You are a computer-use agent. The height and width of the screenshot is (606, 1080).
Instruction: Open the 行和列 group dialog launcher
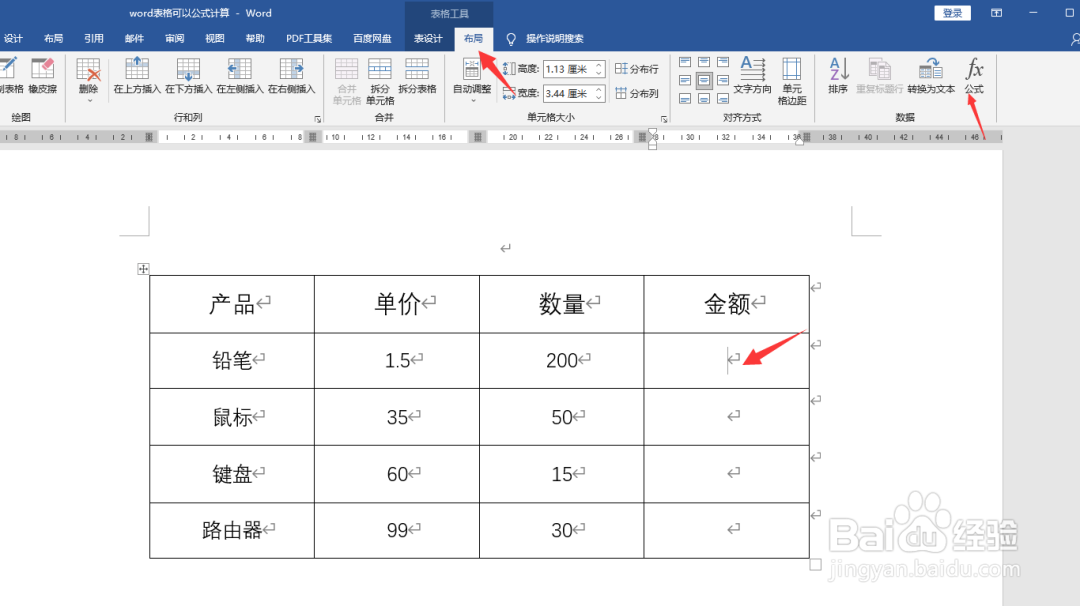coord(318,119)
